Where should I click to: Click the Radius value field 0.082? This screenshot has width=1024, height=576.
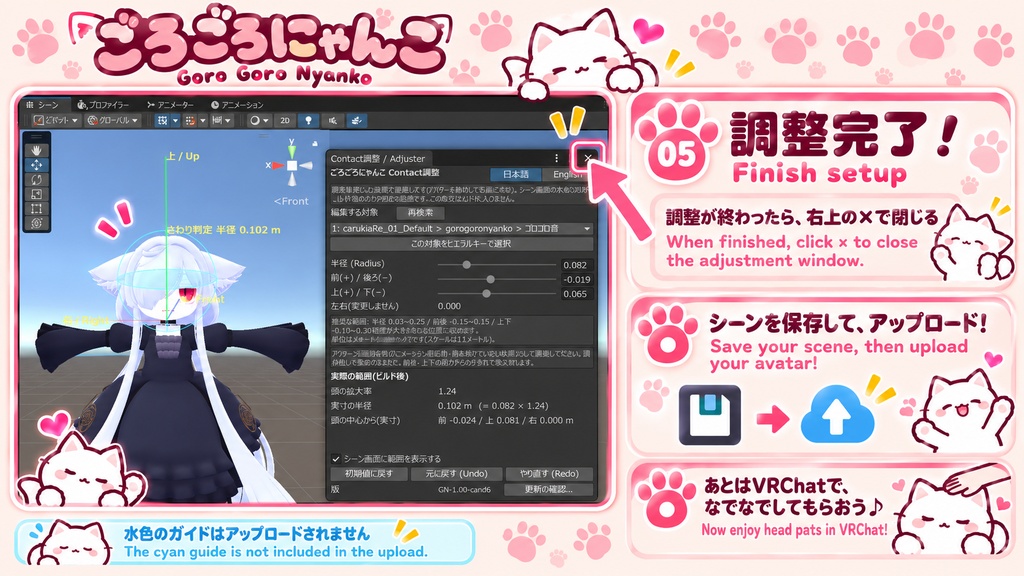pyautogui.click(x=577, y=265)
